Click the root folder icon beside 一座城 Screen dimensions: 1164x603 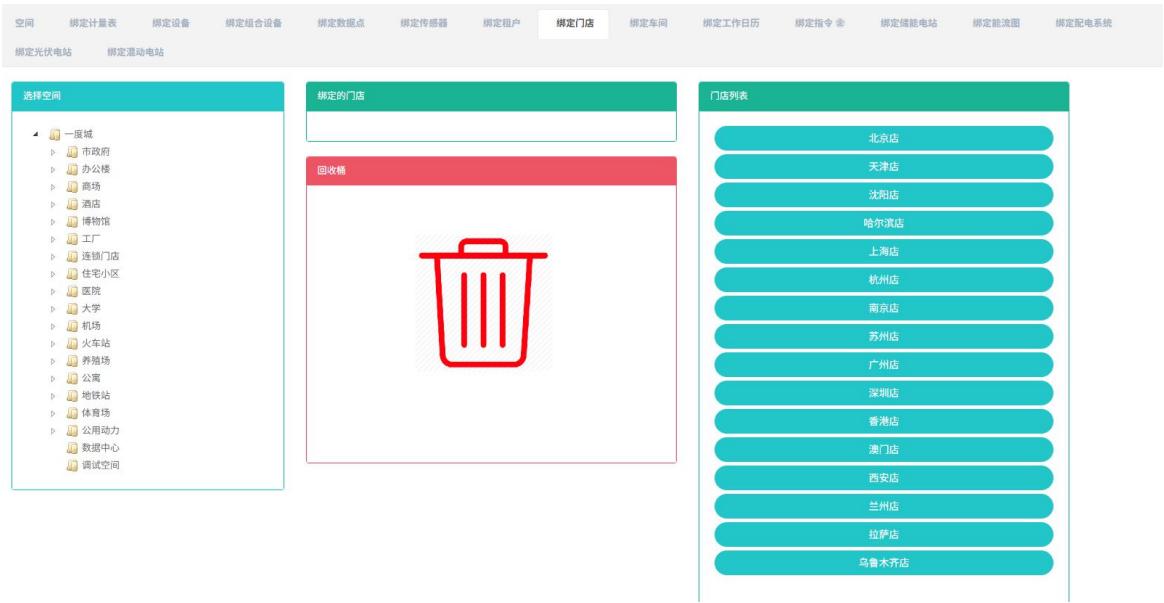55,134
